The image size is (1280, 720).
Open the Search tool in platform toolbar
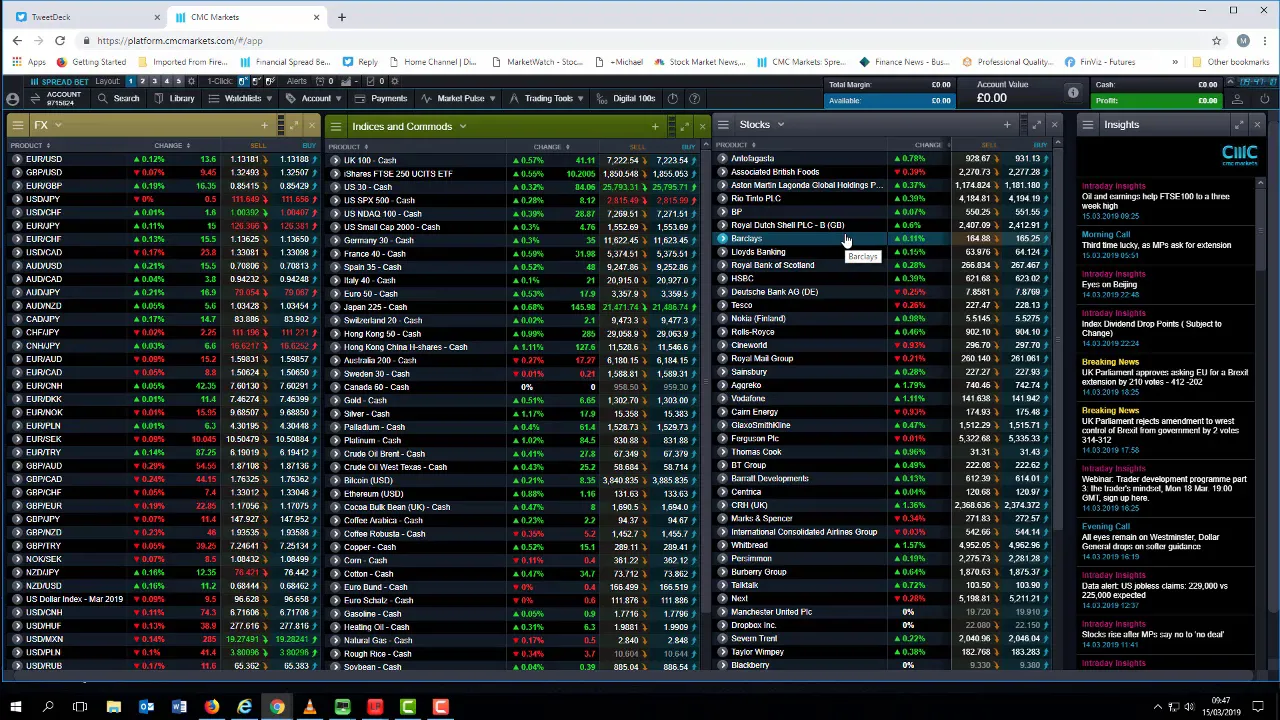pos(119,98)
